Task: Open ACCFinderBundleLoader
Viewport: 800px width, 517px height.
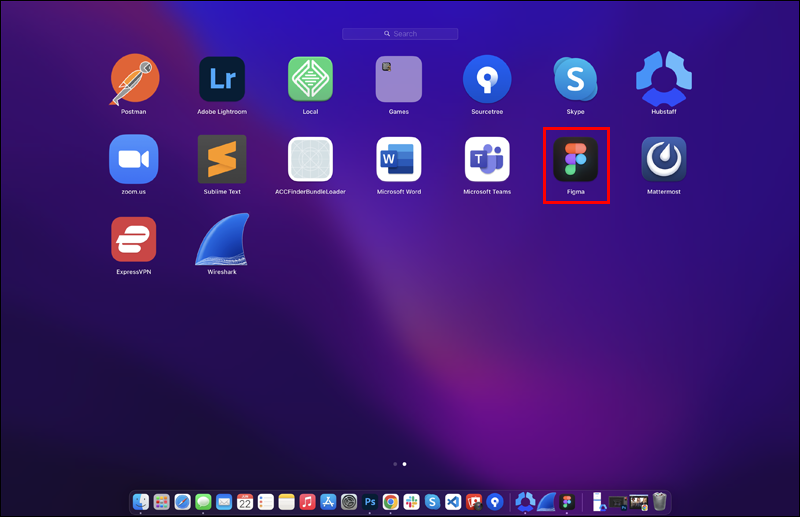Action: tap(310, 159)
